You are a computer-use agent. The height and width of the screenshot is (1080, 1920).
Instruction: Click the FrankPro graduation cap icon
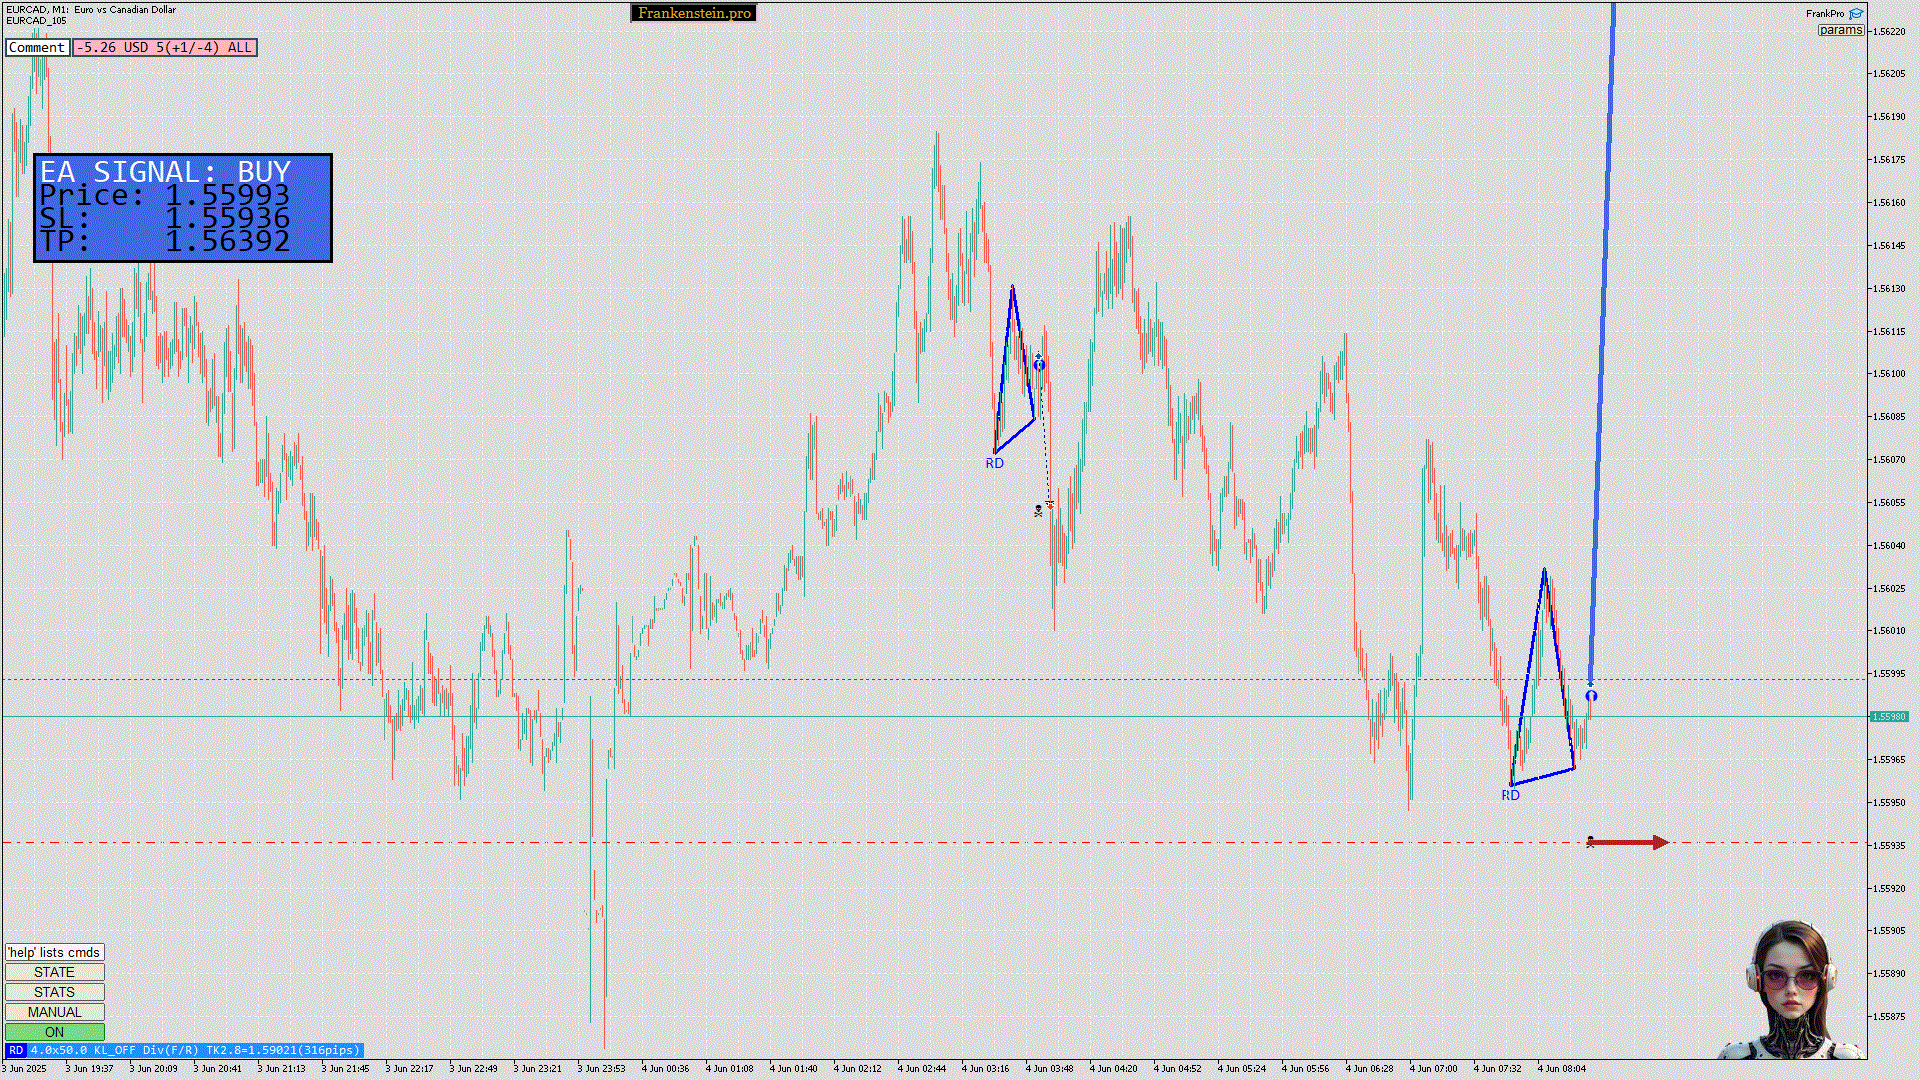tap(1856, 14)
